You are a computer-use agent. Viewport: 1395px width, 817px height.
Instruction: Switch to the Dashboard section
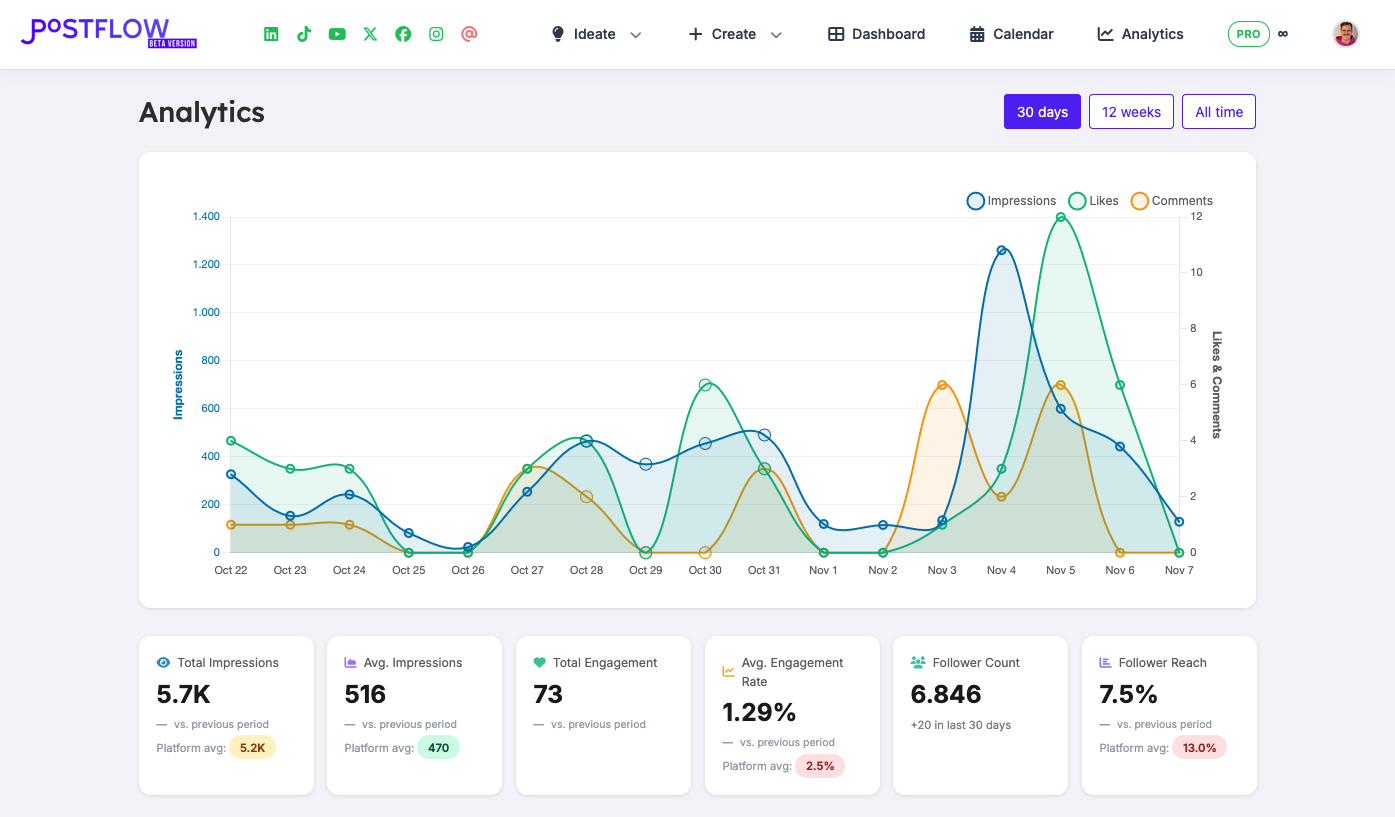coord(876,33)
